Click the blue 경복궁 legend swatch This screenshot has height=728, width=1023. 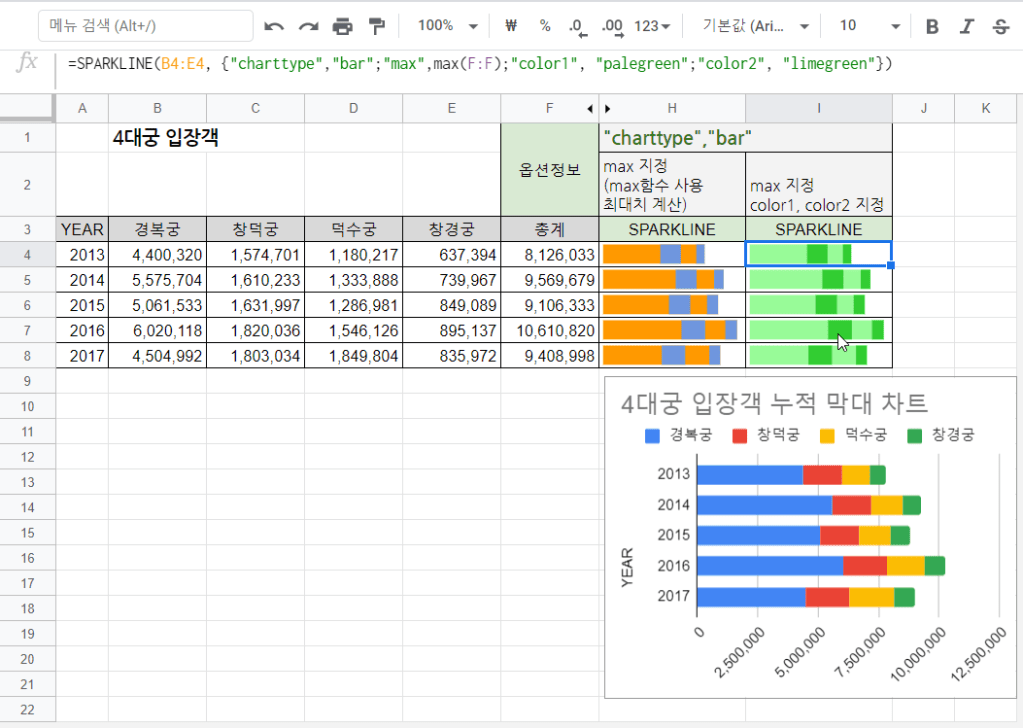653,435
